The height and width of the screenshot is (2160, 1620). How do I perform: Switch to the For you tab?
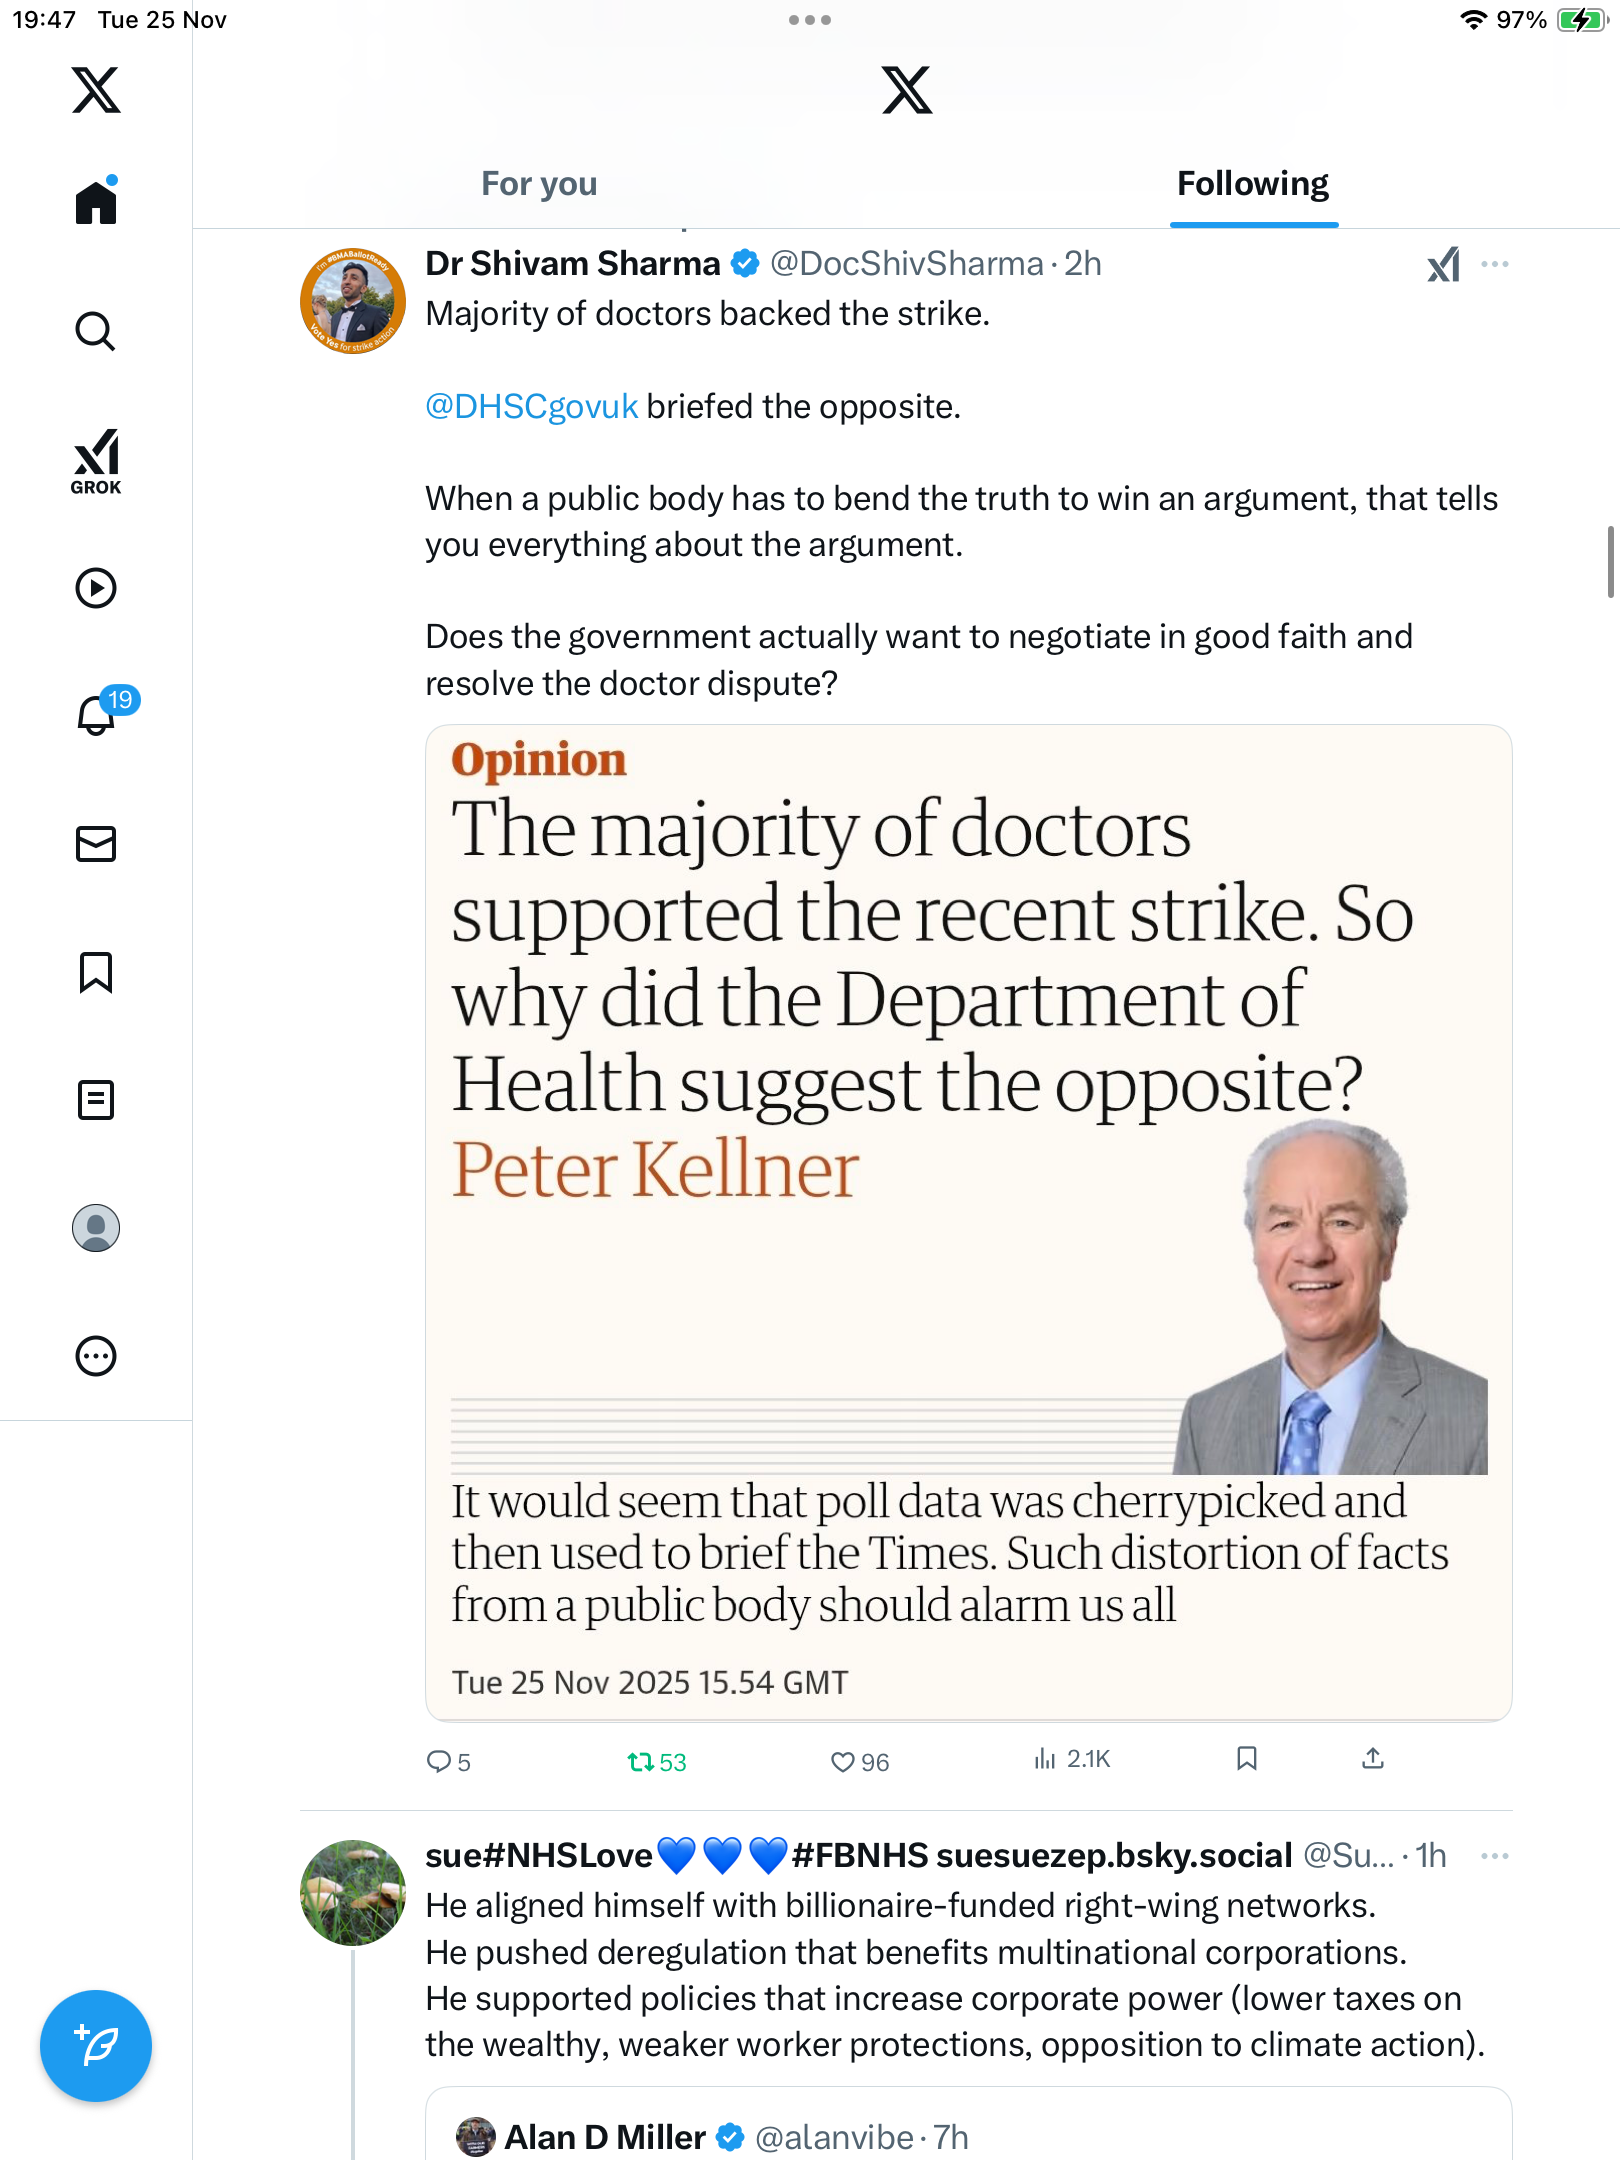539,184
